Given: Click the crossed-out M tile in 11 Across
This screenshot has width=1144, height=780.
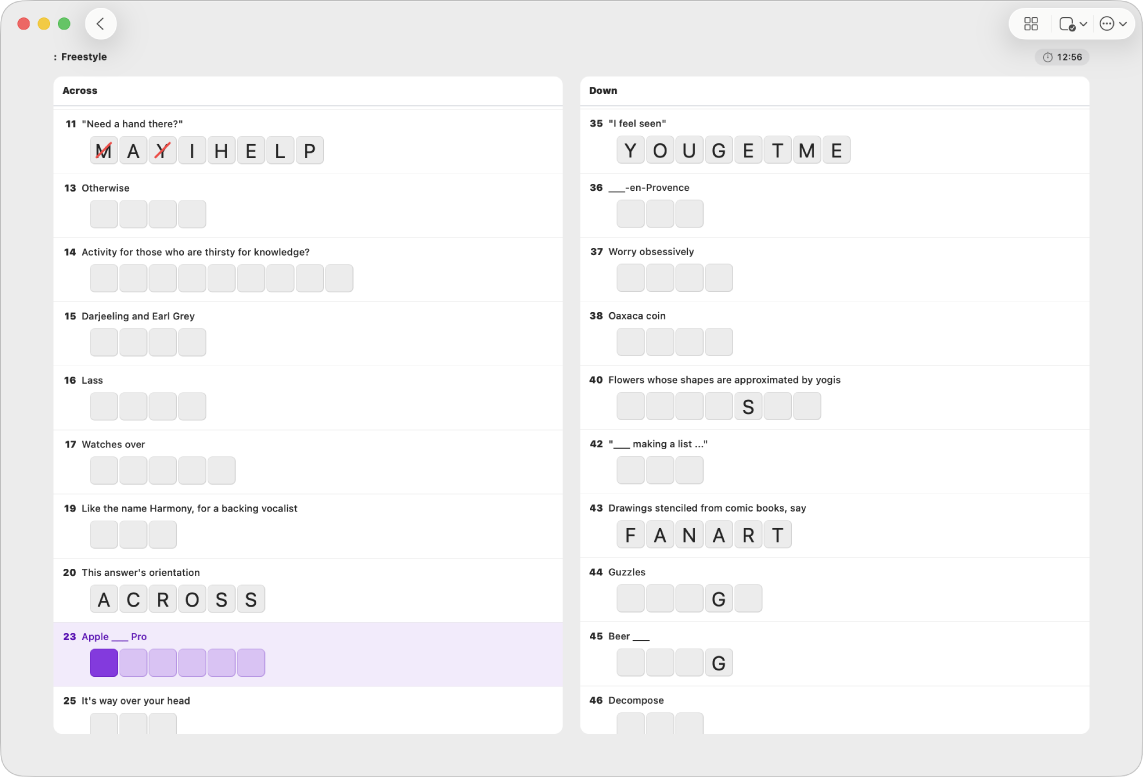Looking at the screenshot, I should pos(104,151).
